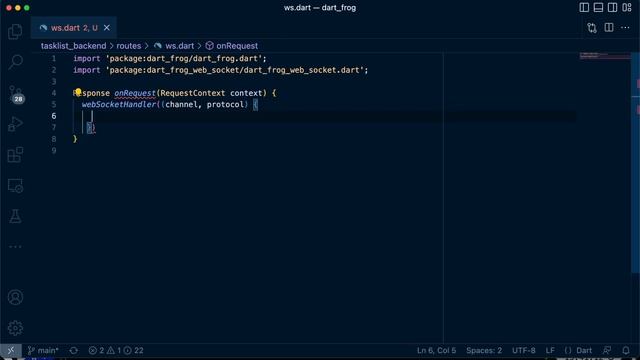The width and height of the screenshot is (640, 360).
Task: Open notifications bell
Action: coord(626,350)
